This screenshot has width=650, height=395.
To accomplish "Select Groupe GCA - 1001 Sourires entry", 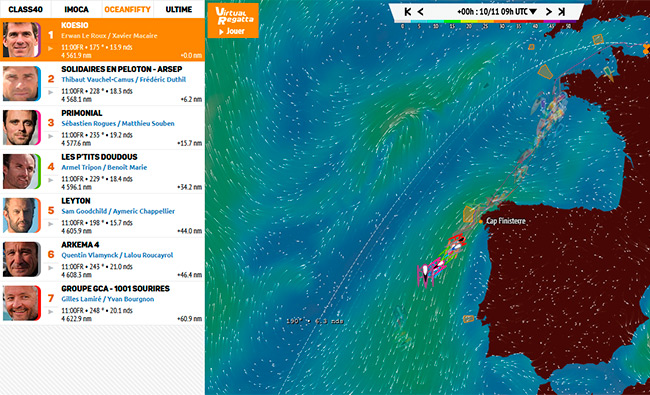I will tap(102, 303).
